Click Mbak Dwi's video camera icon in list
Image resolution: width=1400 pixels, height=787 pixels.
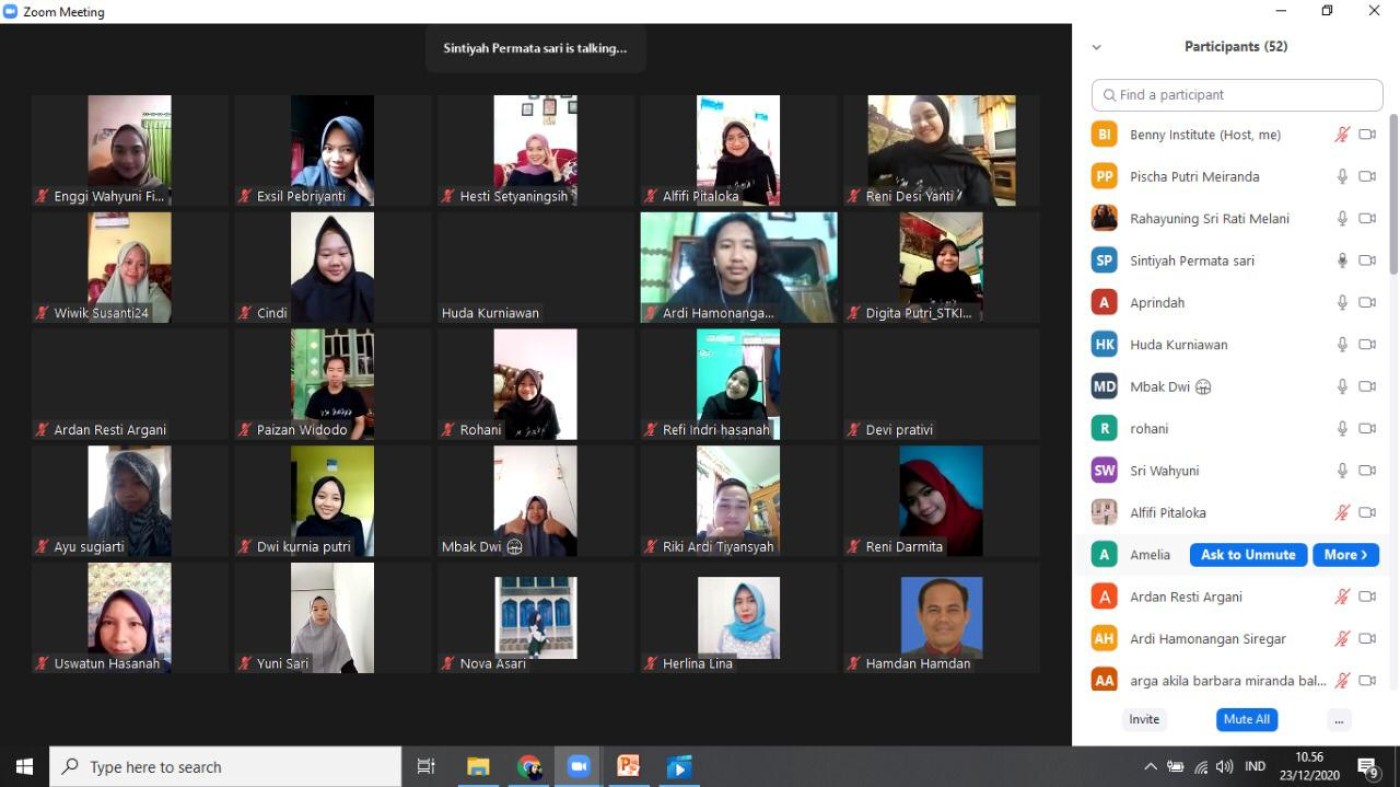tap(1367, 387)
